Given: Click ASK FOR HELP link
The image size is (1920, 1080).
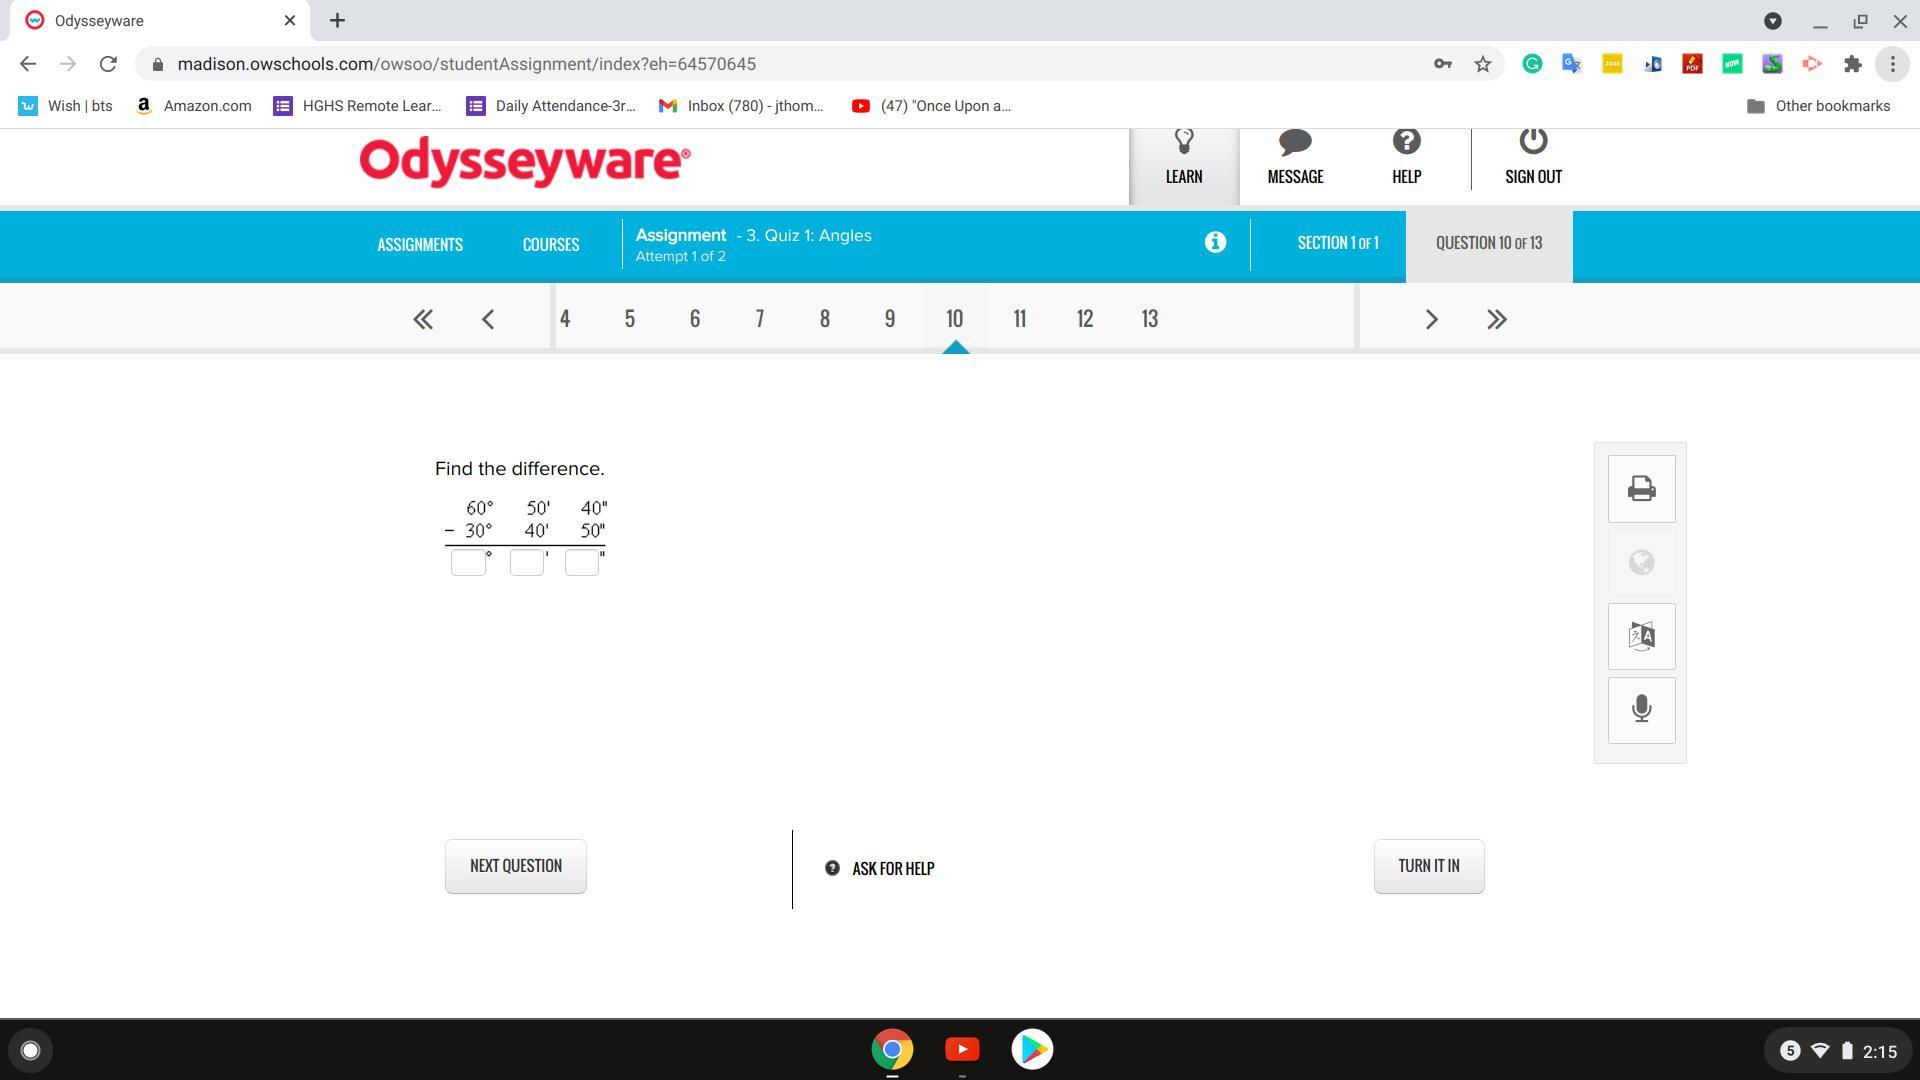Looking at the screenshot, I should pos(892,868).
